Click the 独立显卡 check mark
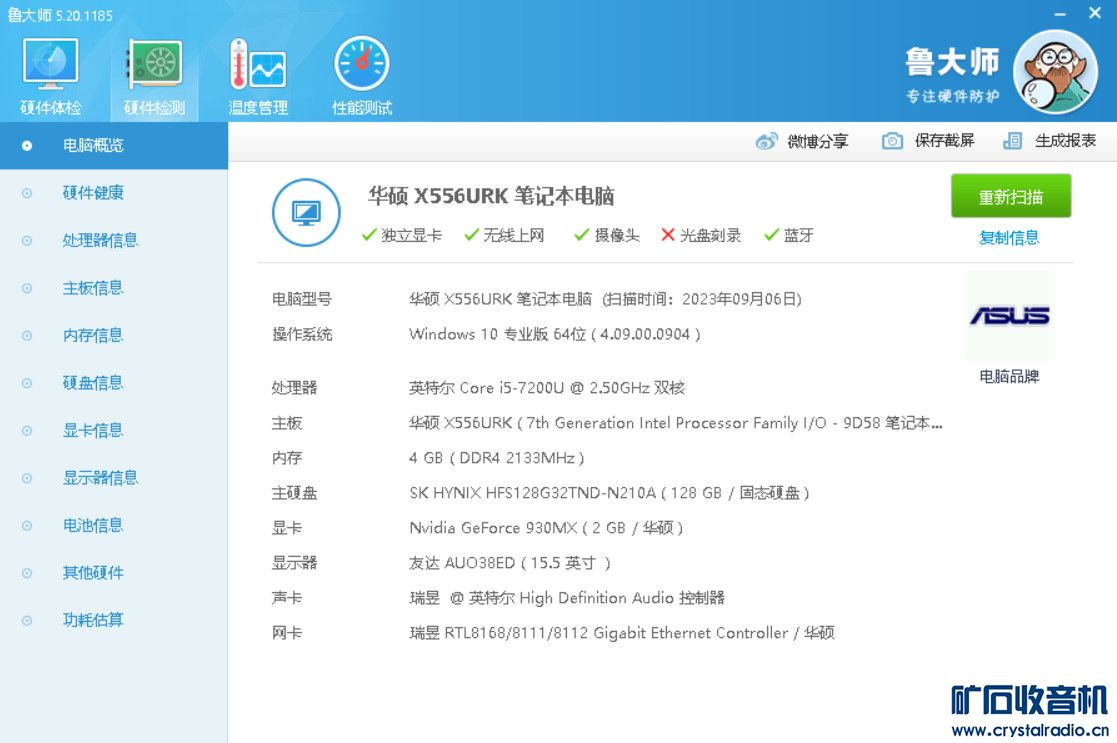The width and height of the screenshot is (1117, 743). [x=368, y=235]
